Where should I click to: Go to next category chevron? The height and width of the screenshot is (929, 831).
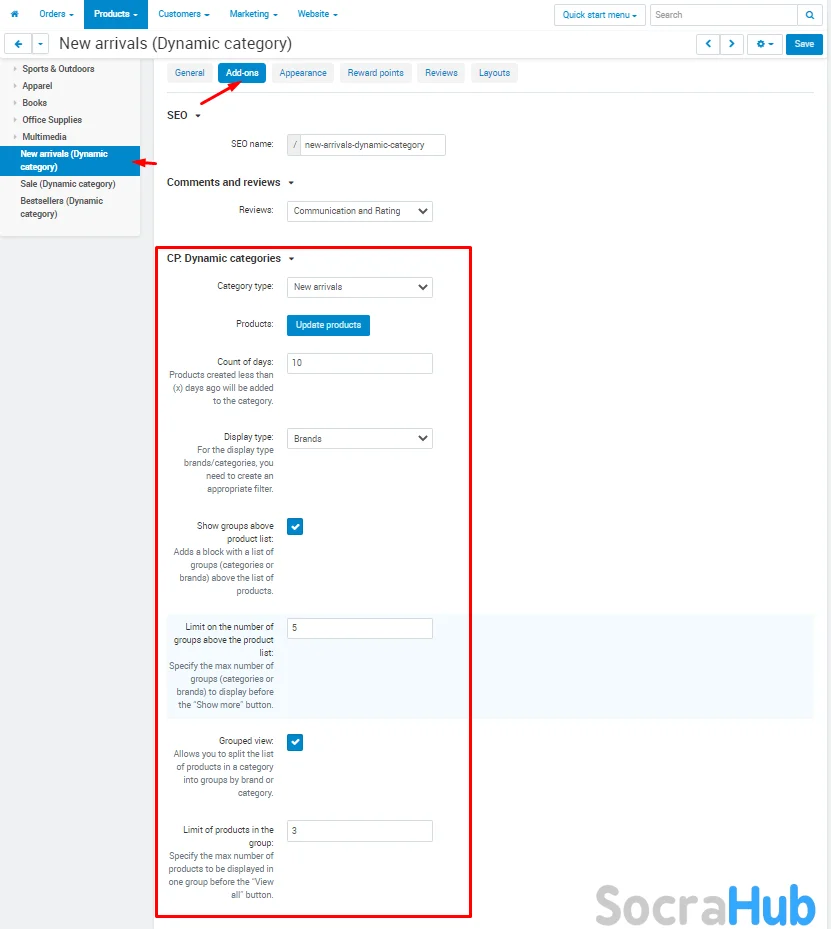click(731, 44)
